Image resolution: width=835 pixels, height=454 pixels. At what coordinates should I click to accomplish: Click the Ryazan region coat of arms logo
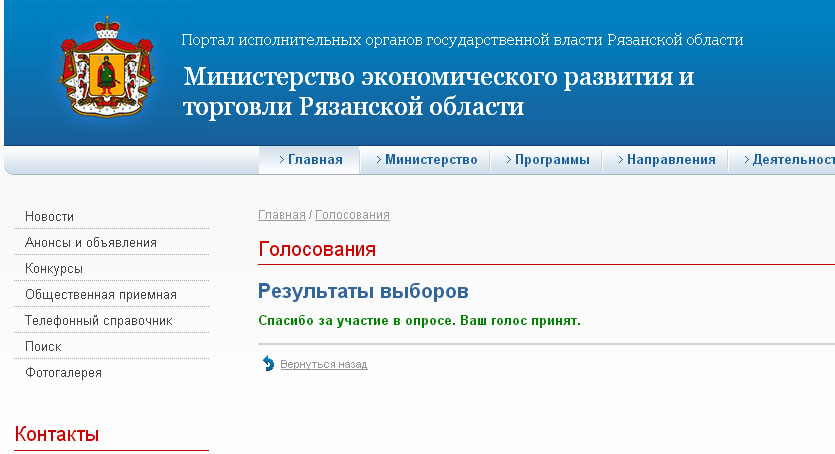[x=108, y=67]
